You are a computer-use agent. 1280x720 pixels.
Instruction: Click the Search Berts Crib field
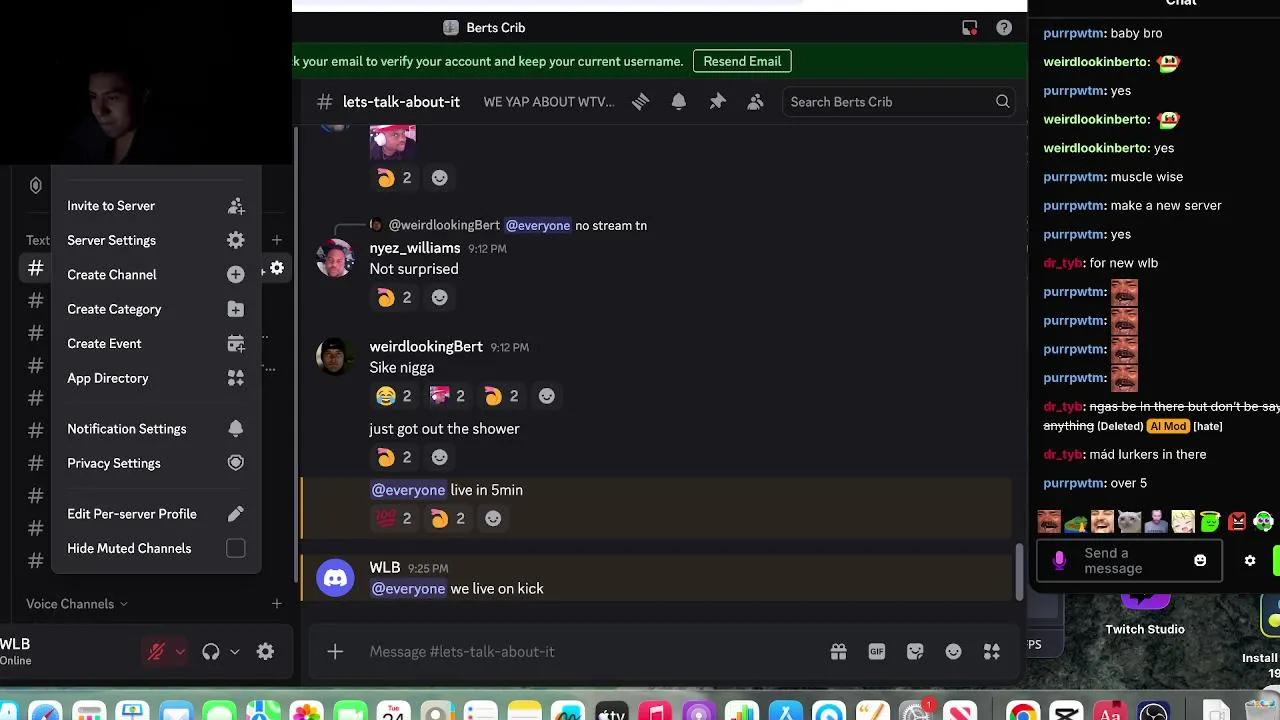pyautogui.click(x=897, y=102)
